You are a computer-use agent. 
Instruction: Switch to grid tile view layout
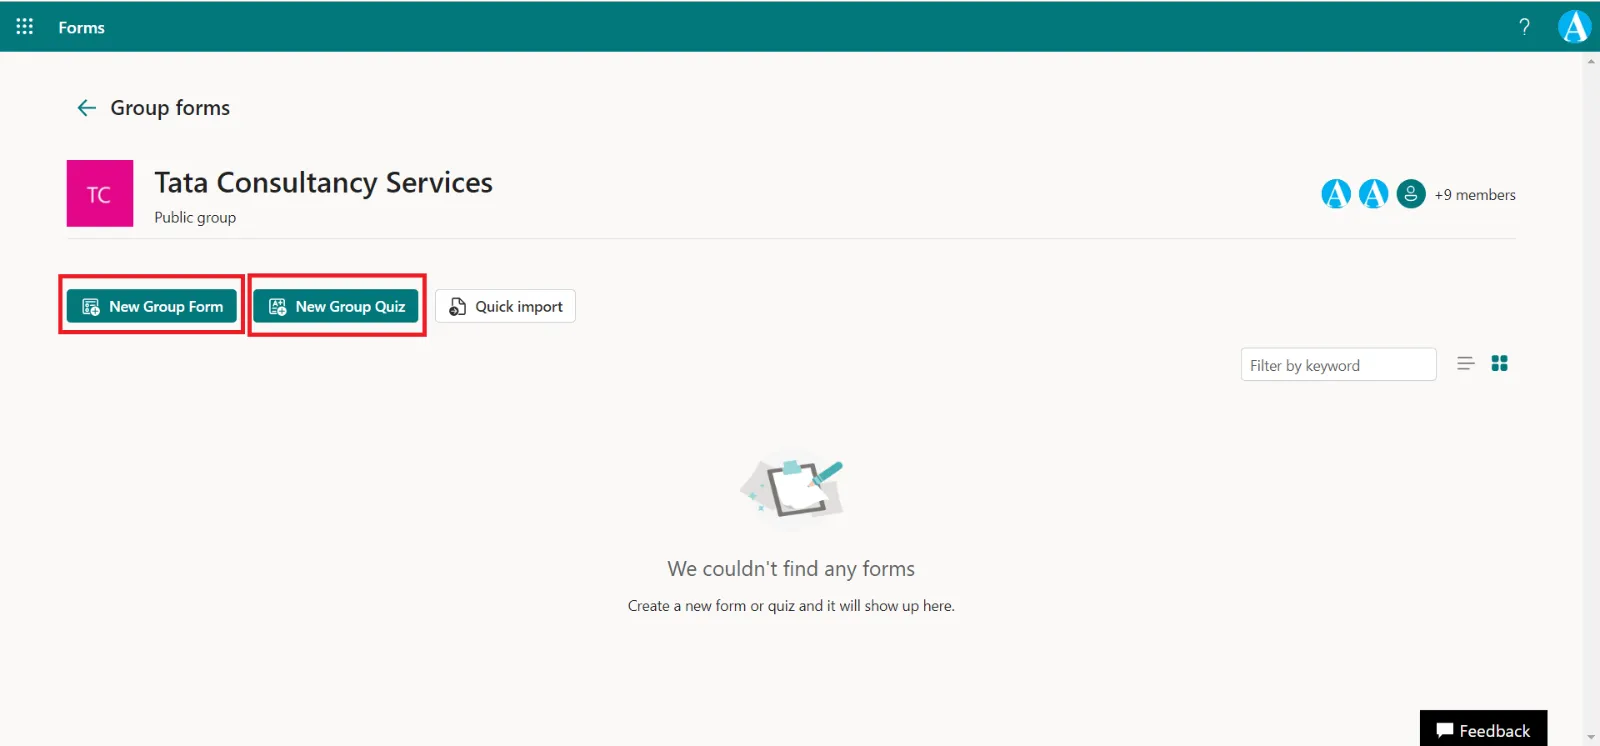coord(1499,364)
